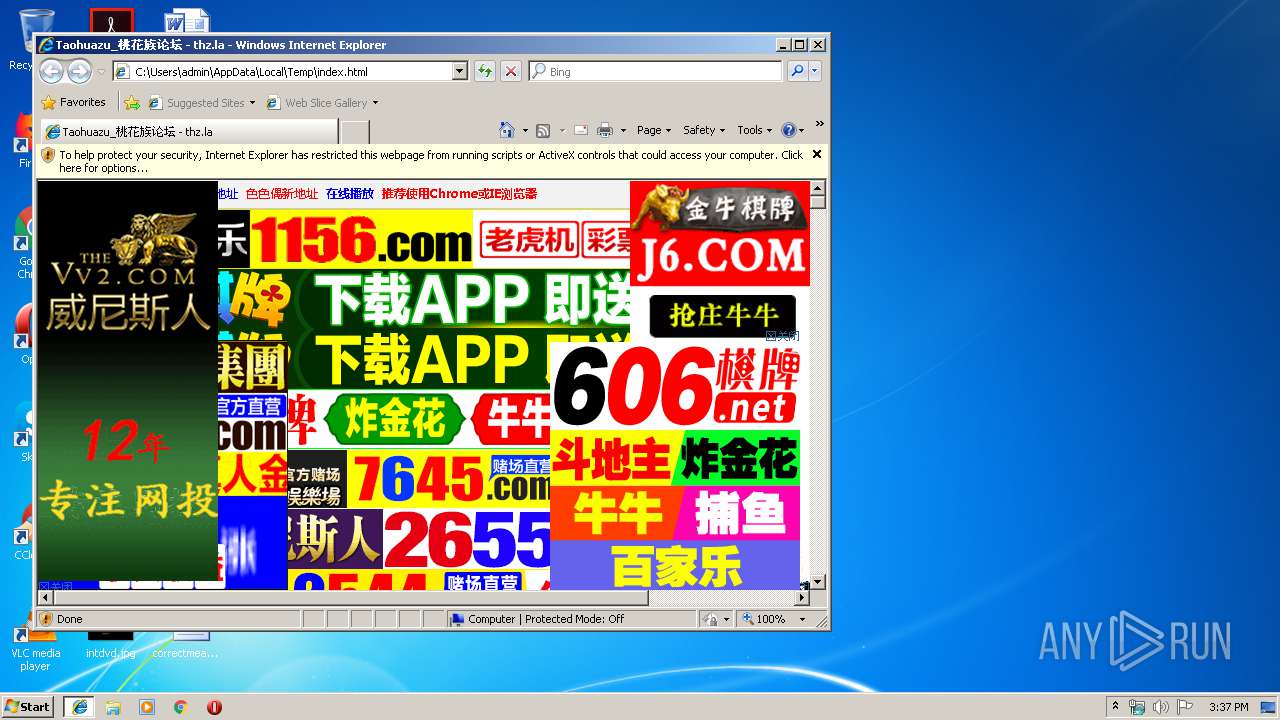Screen dimensions: 1280x720
Task: Close the right floating ad via 关闭
Action: 782,336
